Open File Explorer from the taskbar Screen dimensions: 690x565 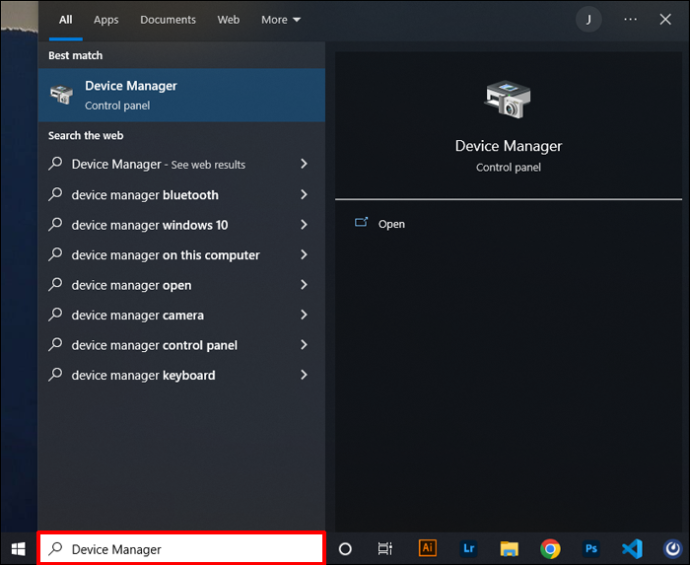click(x=509, y=549)
